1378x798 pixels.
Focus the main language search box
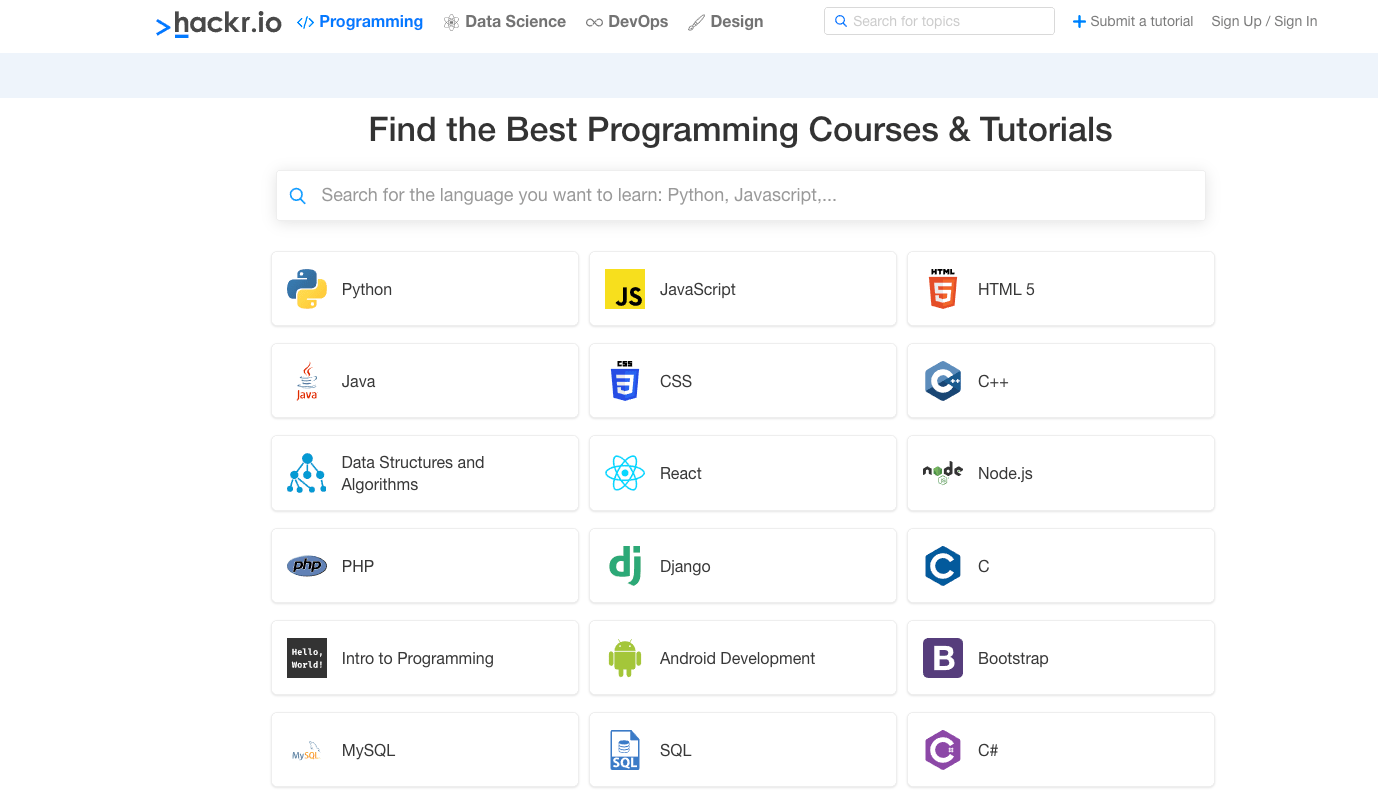click(741, 195)
